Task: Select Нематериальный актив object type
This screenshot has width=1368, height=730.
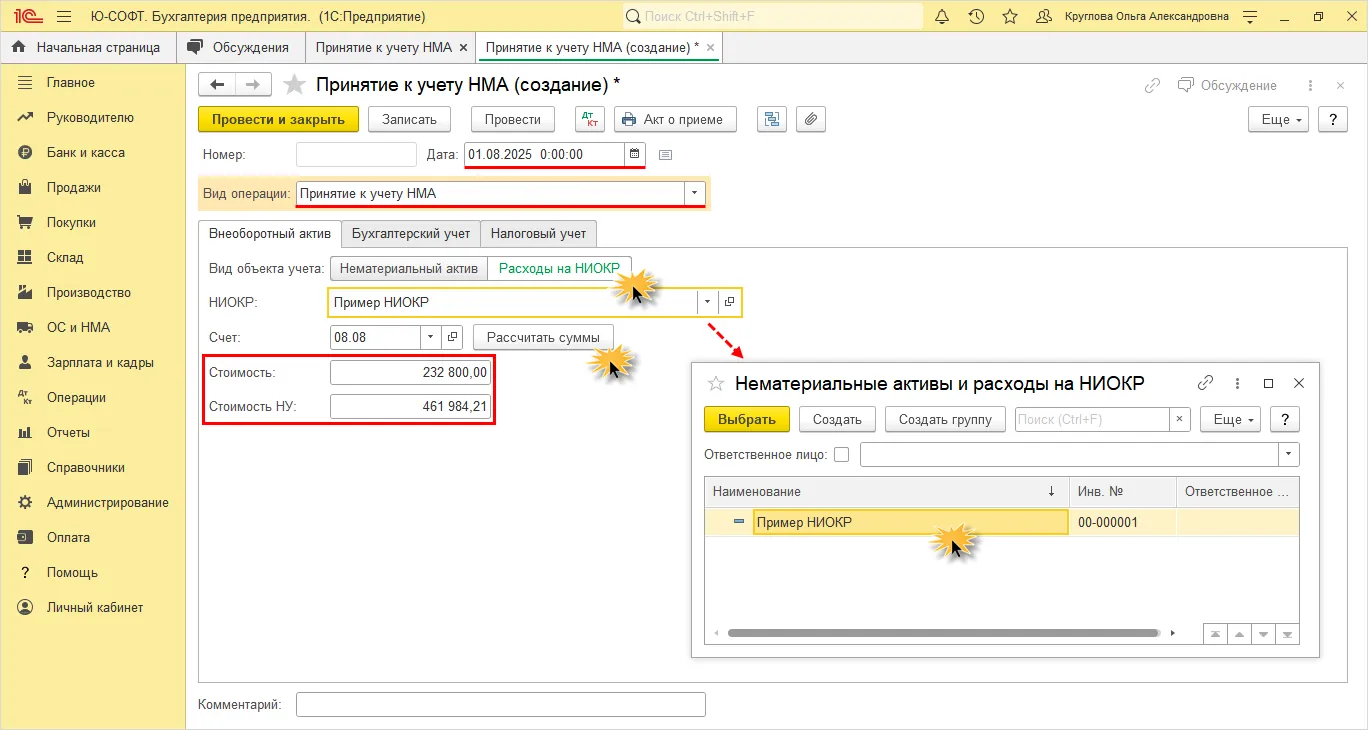Action: point(409,268)
